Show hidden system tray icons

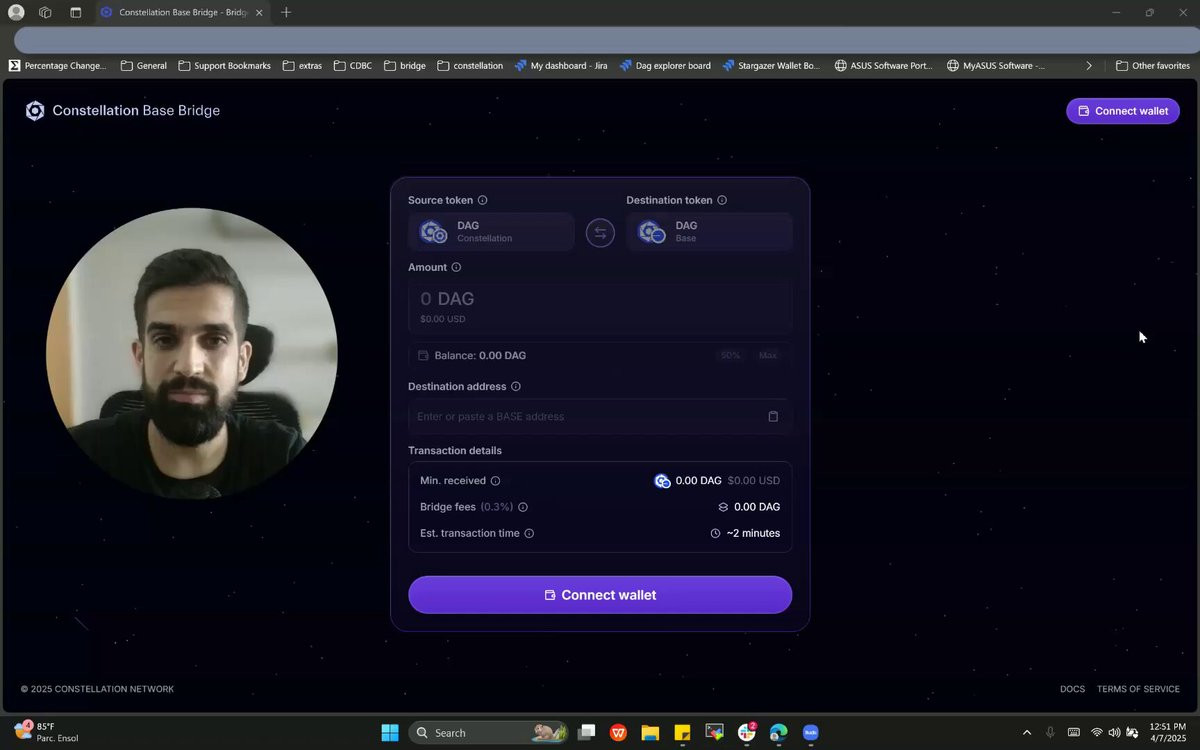coord(1026,732)
